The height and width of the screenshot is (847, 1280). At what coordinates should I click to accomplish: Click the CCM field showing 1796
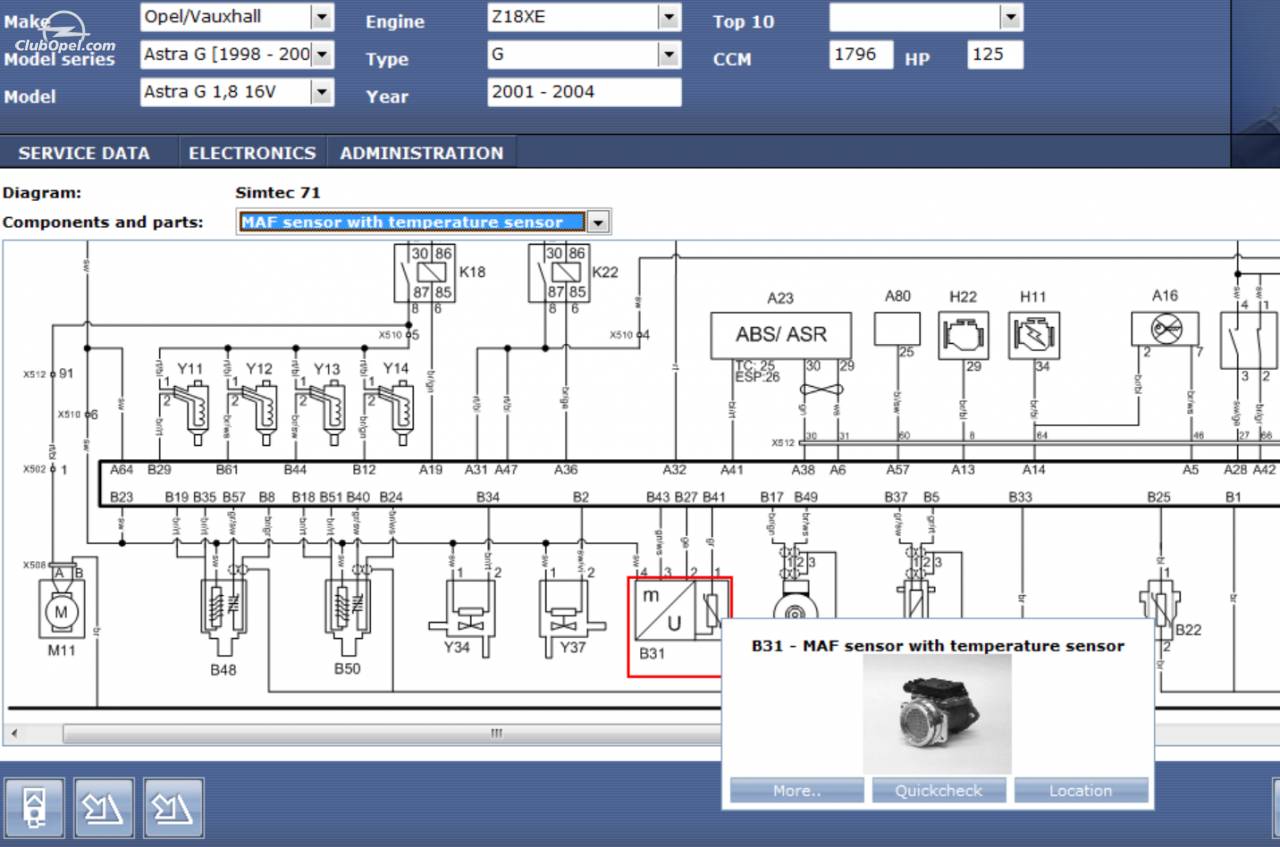(x=861, y=54)
